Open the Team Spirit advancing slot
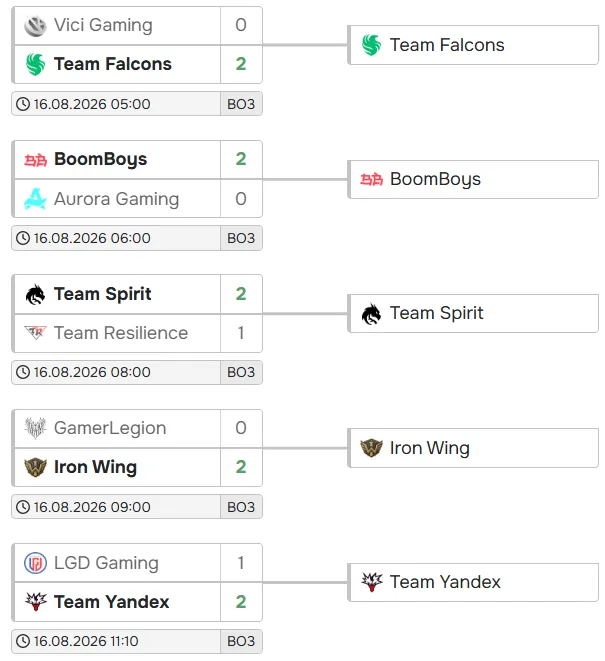Screen dimensions: 605x661 coord(473,314)
